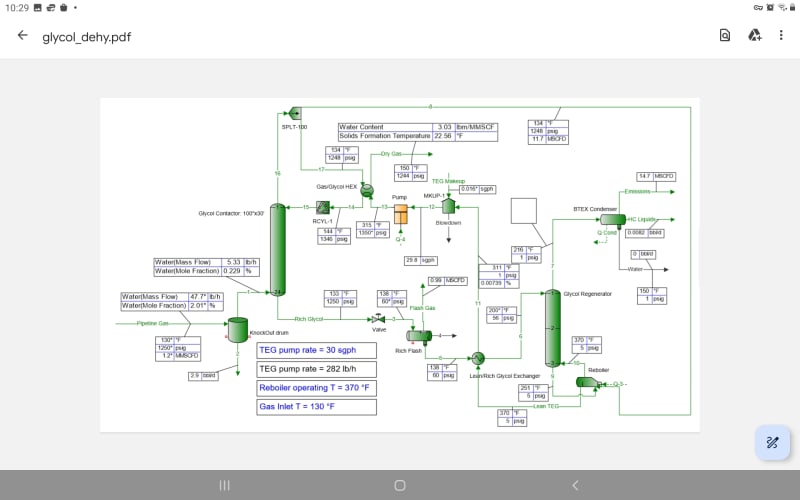This screenshot has height=500, width=800.
Task: Click the 14.7 MSCFD emissions flow box
Action: pyautogui.click(x=656, y=177)
